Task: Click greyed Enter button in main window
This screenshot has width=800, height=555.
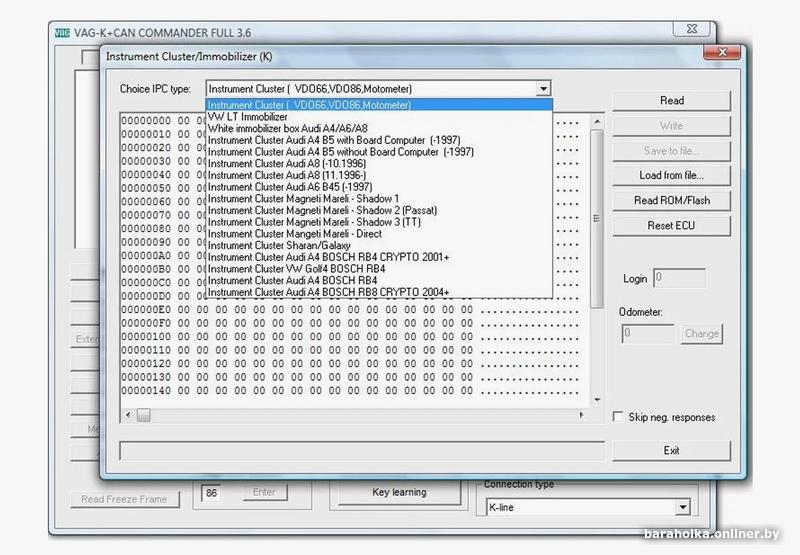Action: (x=264, y=492)
